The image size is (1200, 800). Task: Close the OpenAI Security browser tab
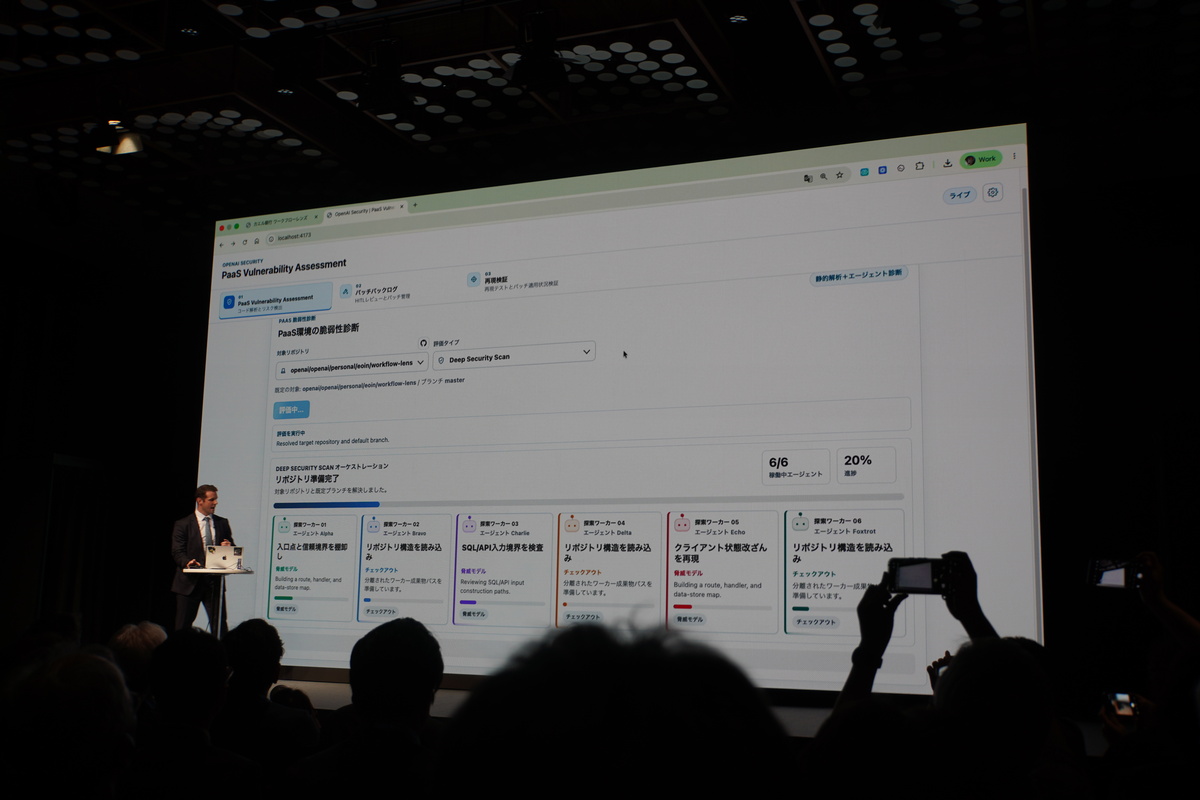coord(400,207)
